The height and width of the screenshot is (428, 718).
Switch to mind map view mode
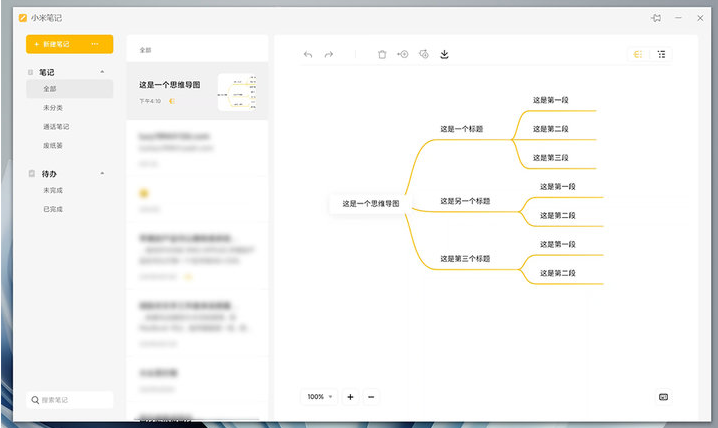pyautogui.click(x=638, y=54)
